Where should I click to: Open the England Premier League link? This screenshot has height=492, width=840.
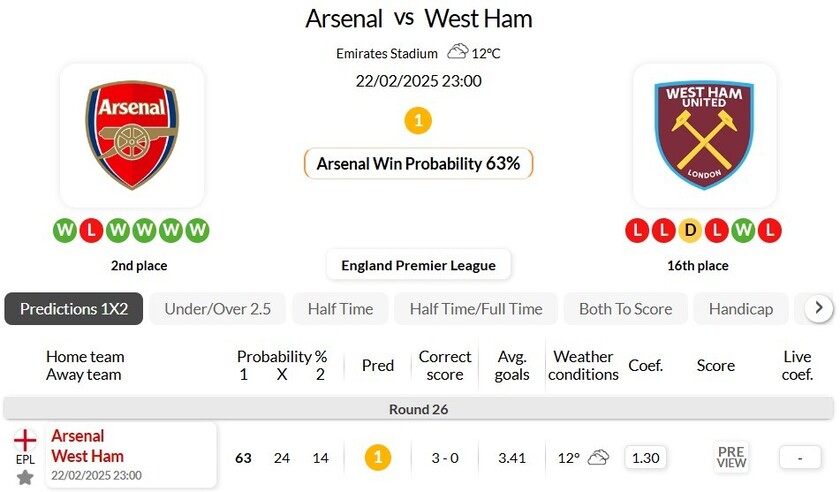coord(418,265)
